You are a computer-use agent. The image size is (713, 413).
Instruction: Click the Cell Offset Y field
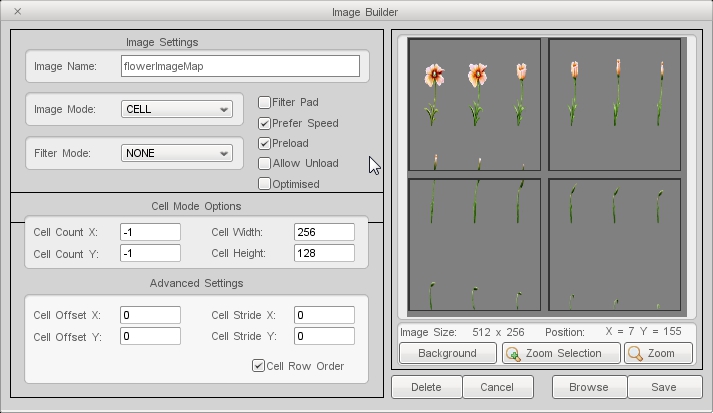[150, 336]
